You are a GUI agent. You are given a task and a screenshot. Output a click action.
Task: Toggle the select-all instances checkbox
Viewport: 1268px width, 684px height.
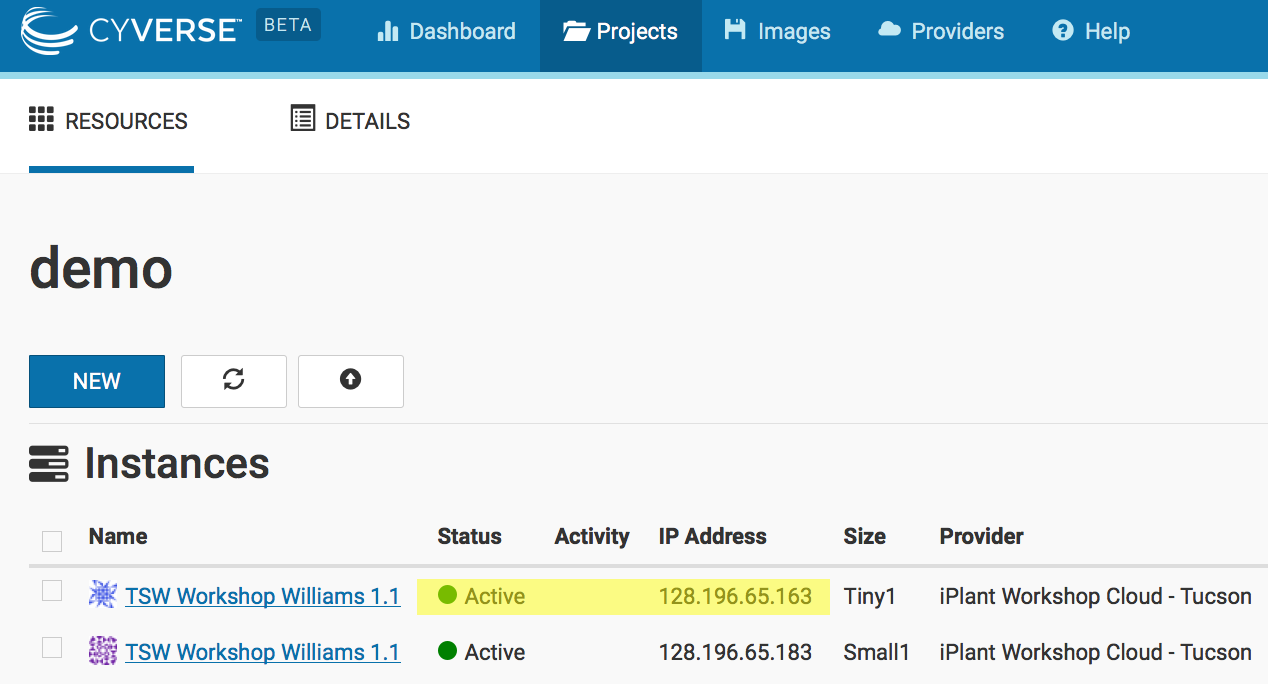click(x=52, y=541)
